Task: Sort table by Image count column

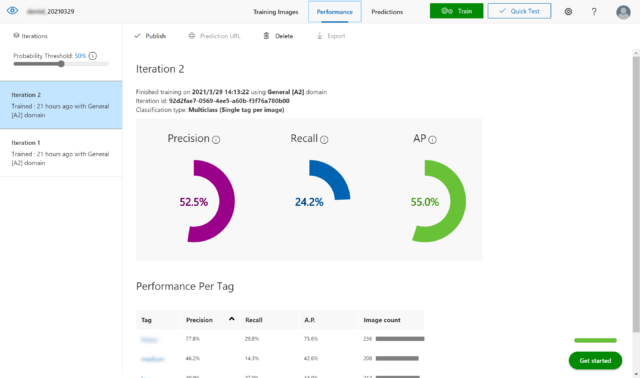Action: click(x=382, y=320)
